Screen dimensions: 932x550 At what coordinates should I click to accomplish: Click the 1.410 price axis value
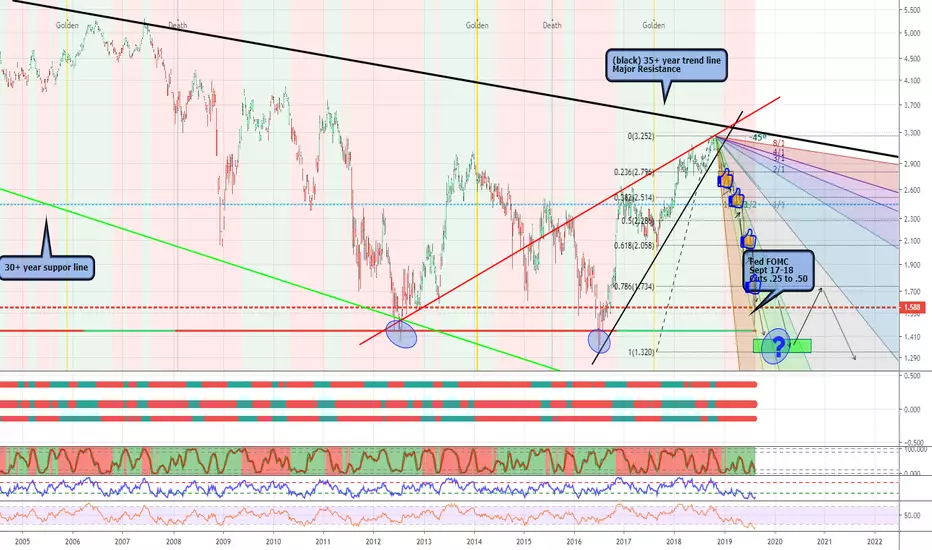click(x=912, y=337)
